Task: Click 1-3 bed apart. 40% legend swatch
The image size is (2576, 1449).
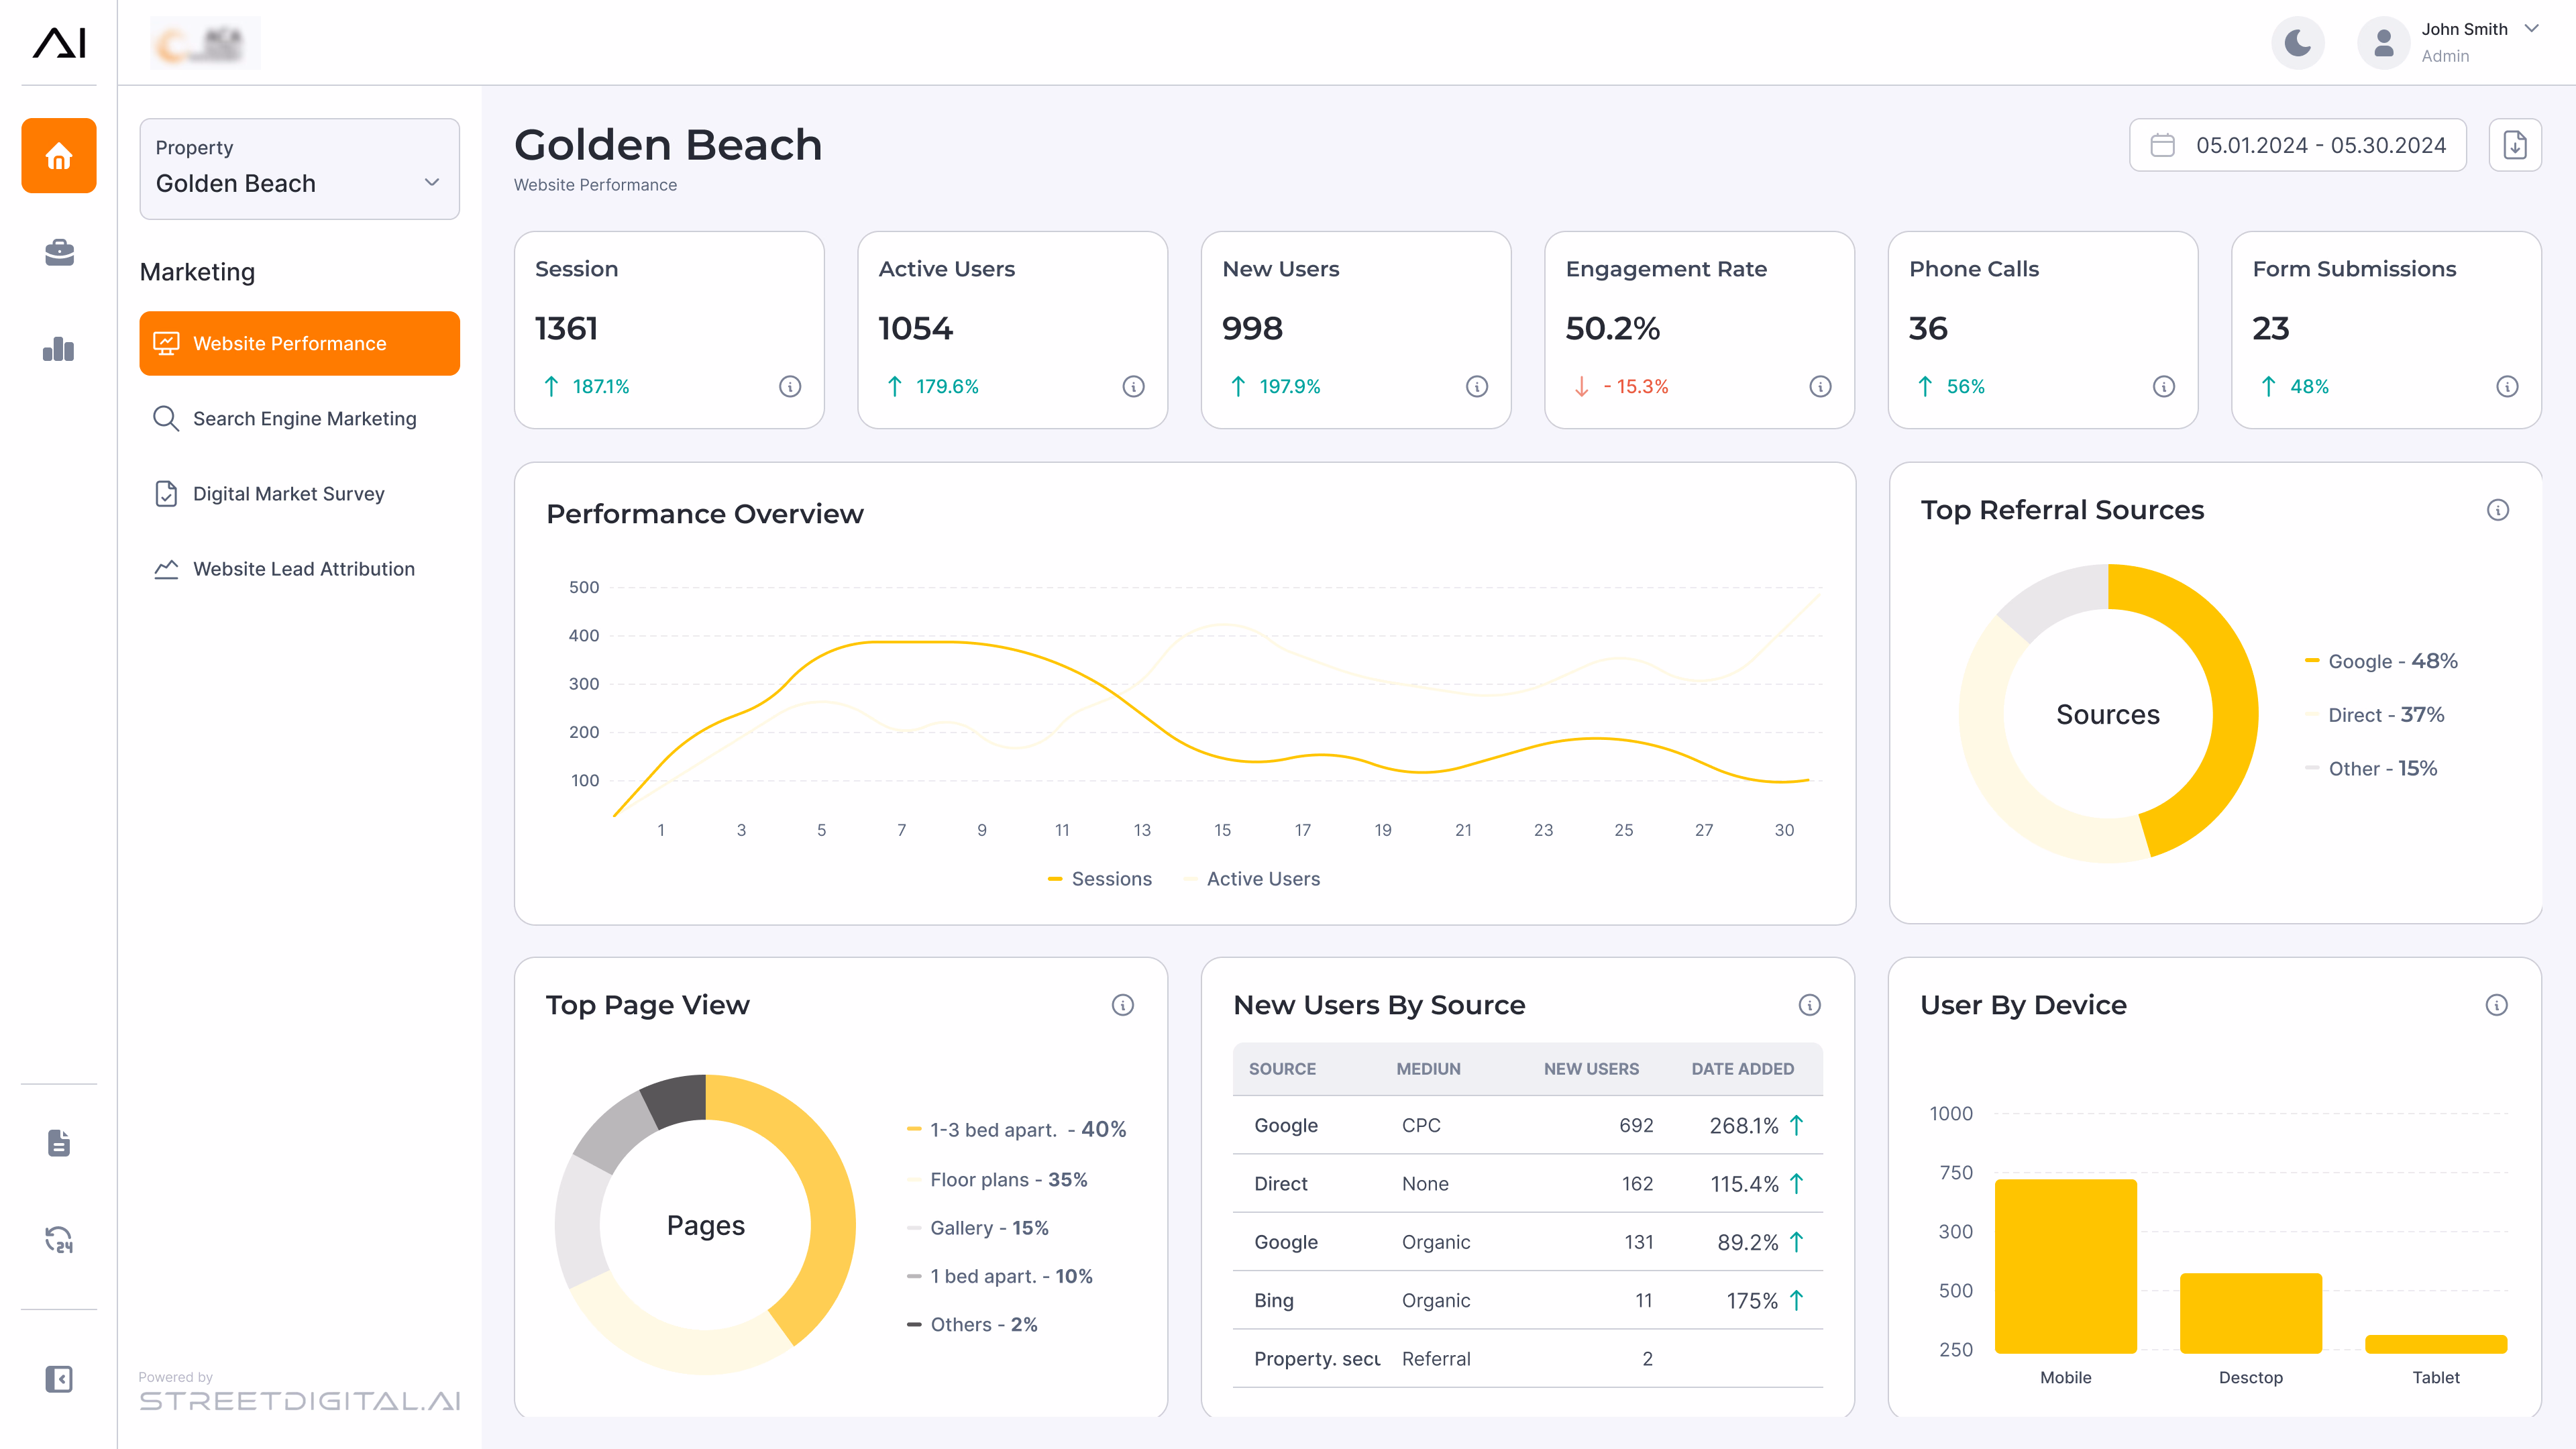Action: coord(914,1129)
